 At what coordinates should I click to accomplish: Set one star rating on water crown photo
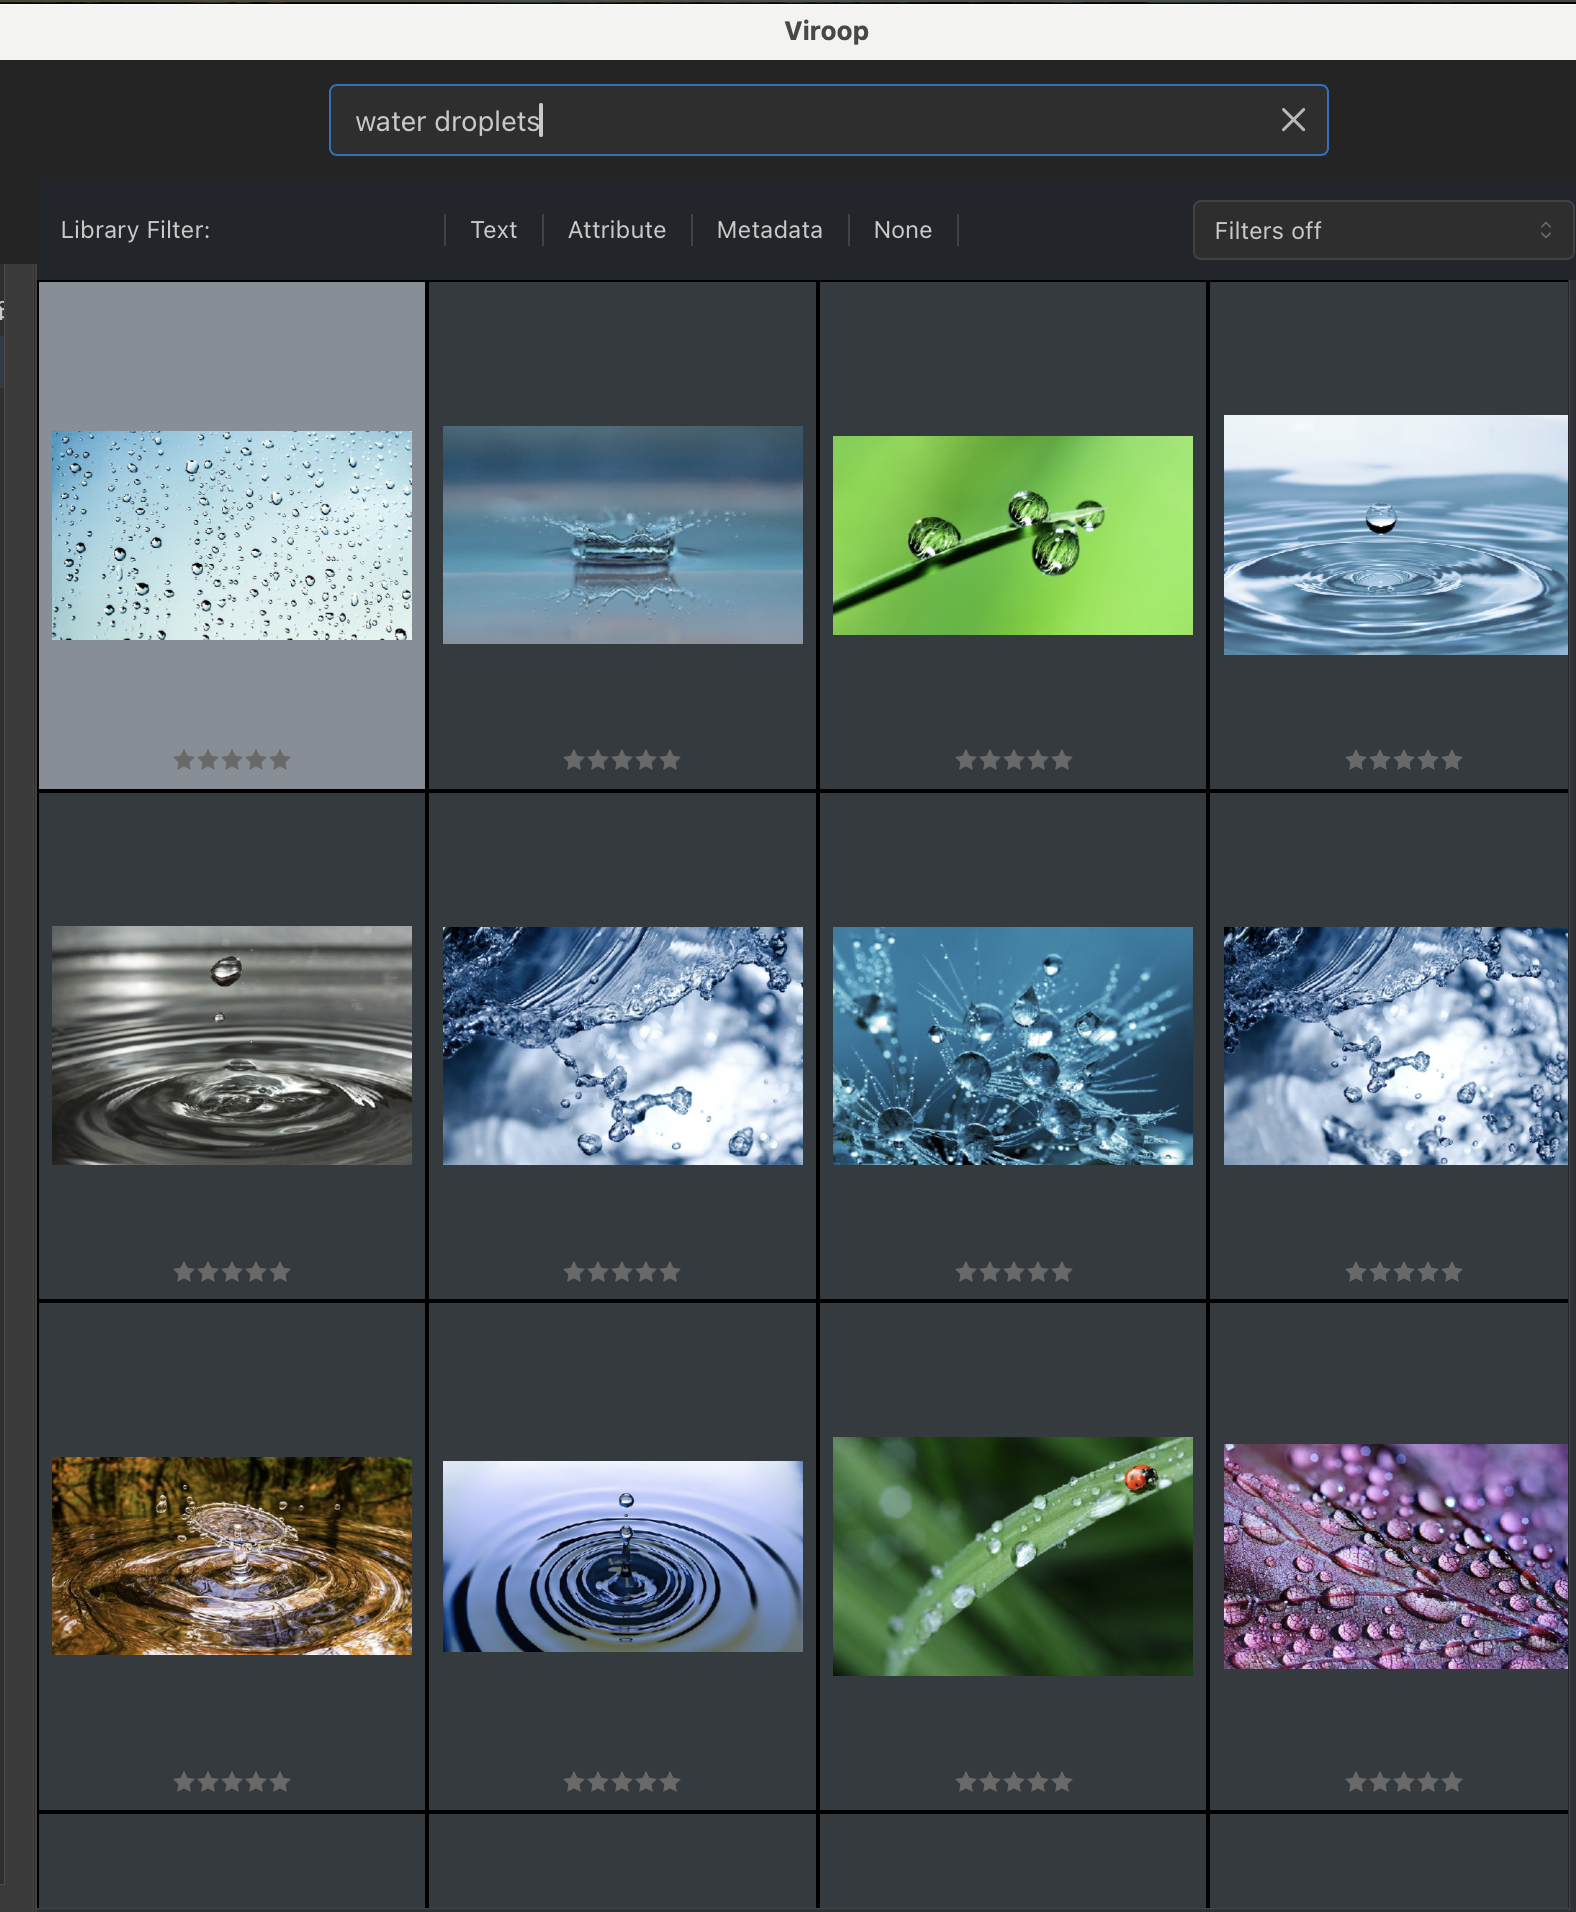click(x=574, y=761)
